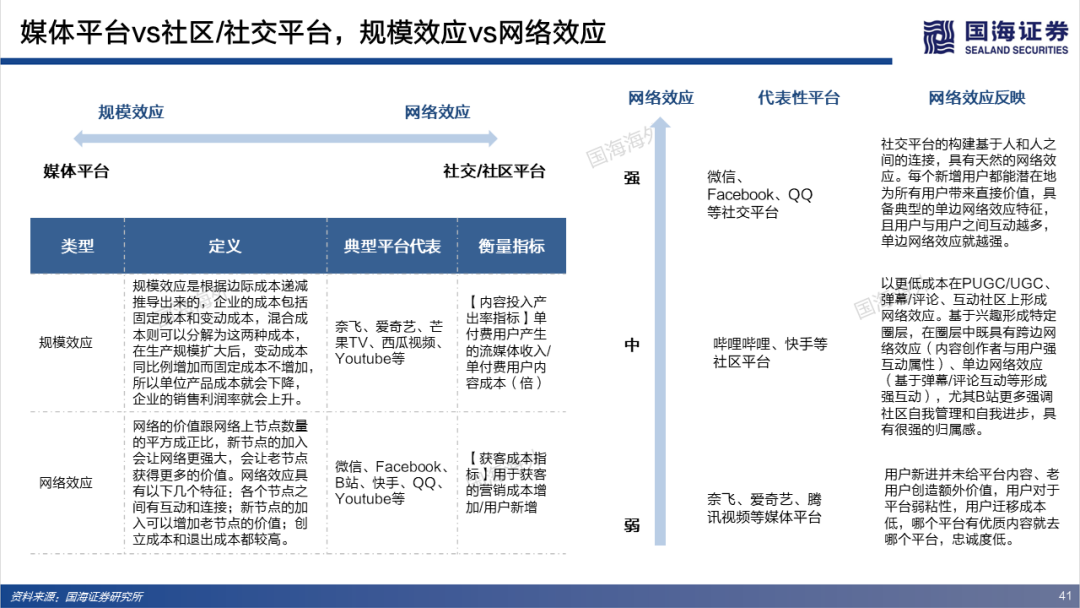This screenshot has width=1080, height=608.
Task: Click the vertical upward arrow
Action: click(661, 331)
